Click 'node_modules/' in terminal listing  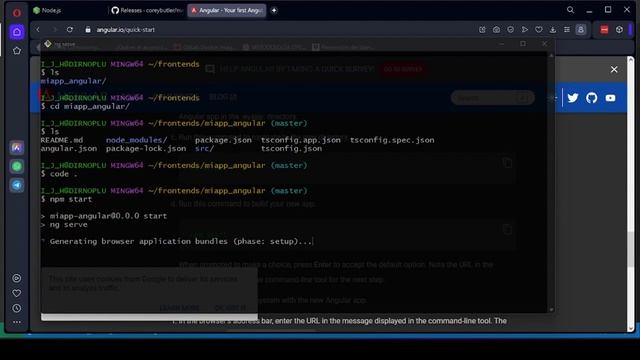tap(136, 140)
